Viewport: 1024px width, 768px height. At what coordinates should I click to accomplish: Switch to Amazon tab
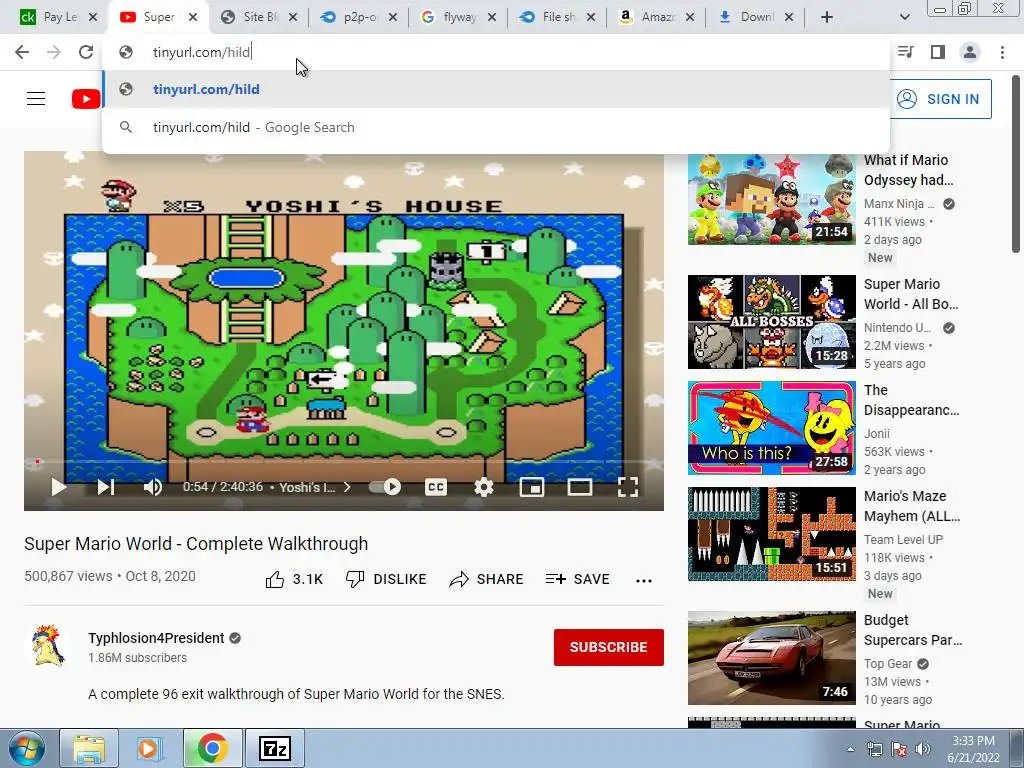(x=656, y=17)
